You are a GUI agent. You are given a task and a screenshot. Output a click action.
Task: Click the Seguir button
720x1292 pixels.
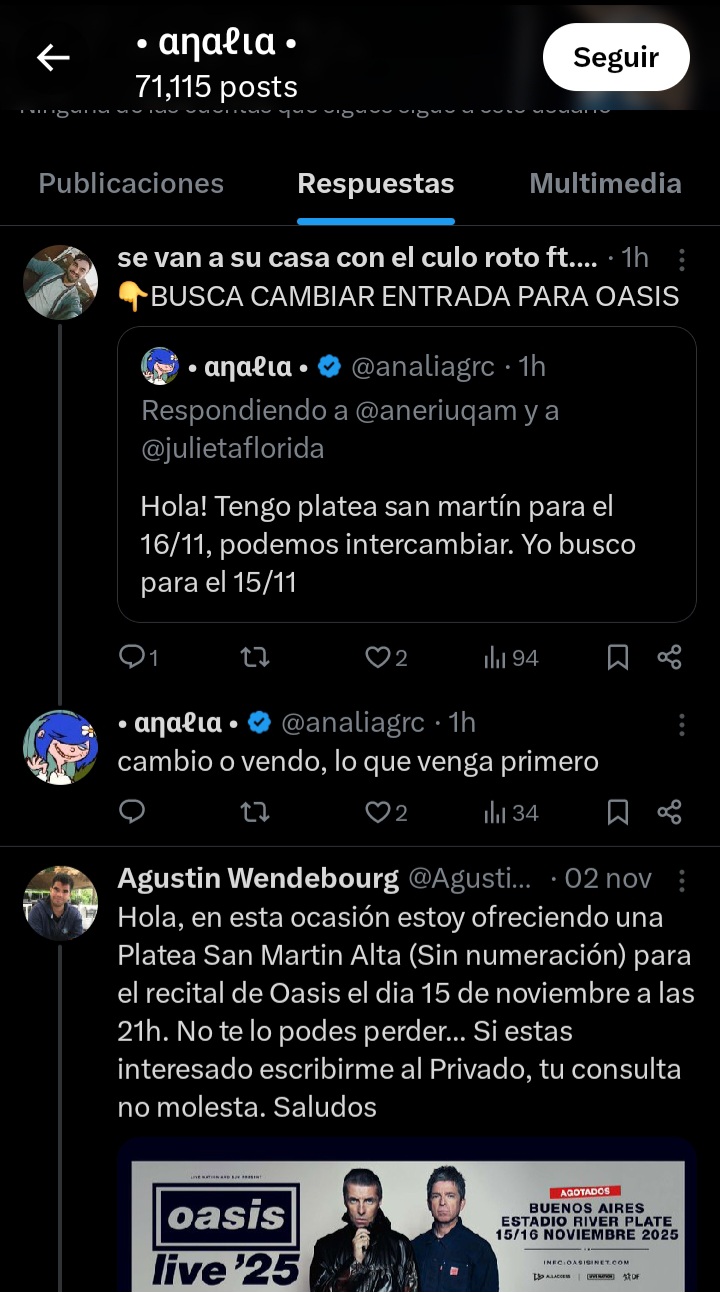616,57
